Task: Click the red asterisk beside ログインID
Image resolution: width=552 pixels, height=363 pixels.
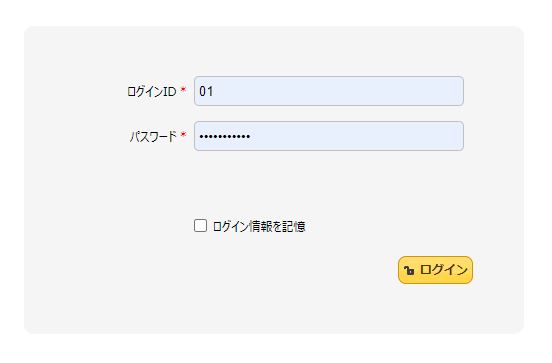Action: click(183, 90)
